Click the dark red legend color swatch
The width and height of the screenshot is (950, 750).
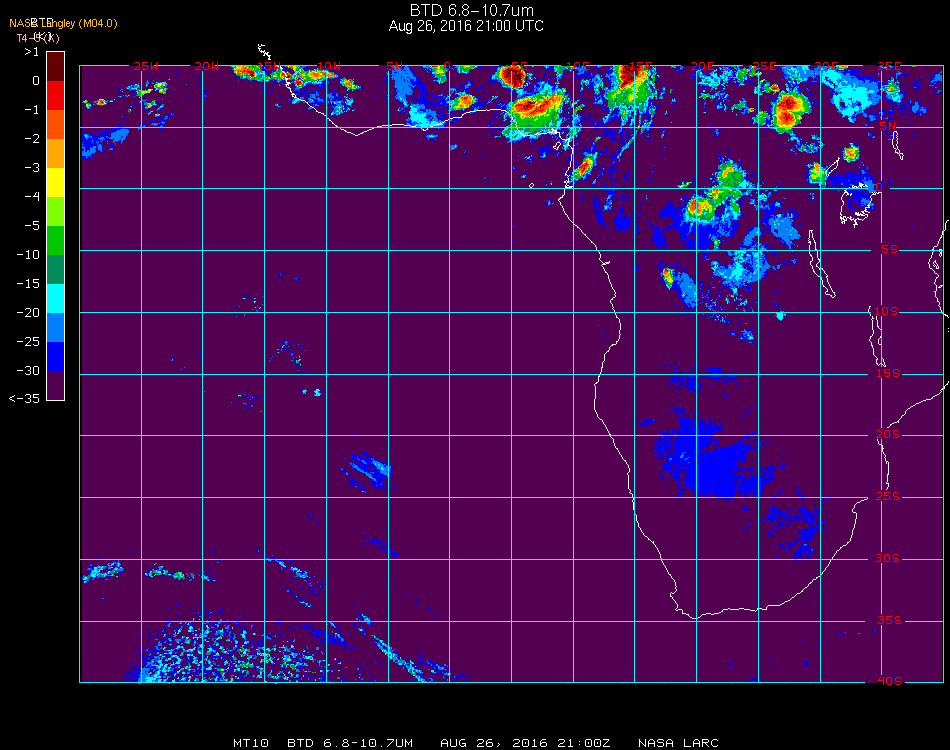click(x=56, y=67)
